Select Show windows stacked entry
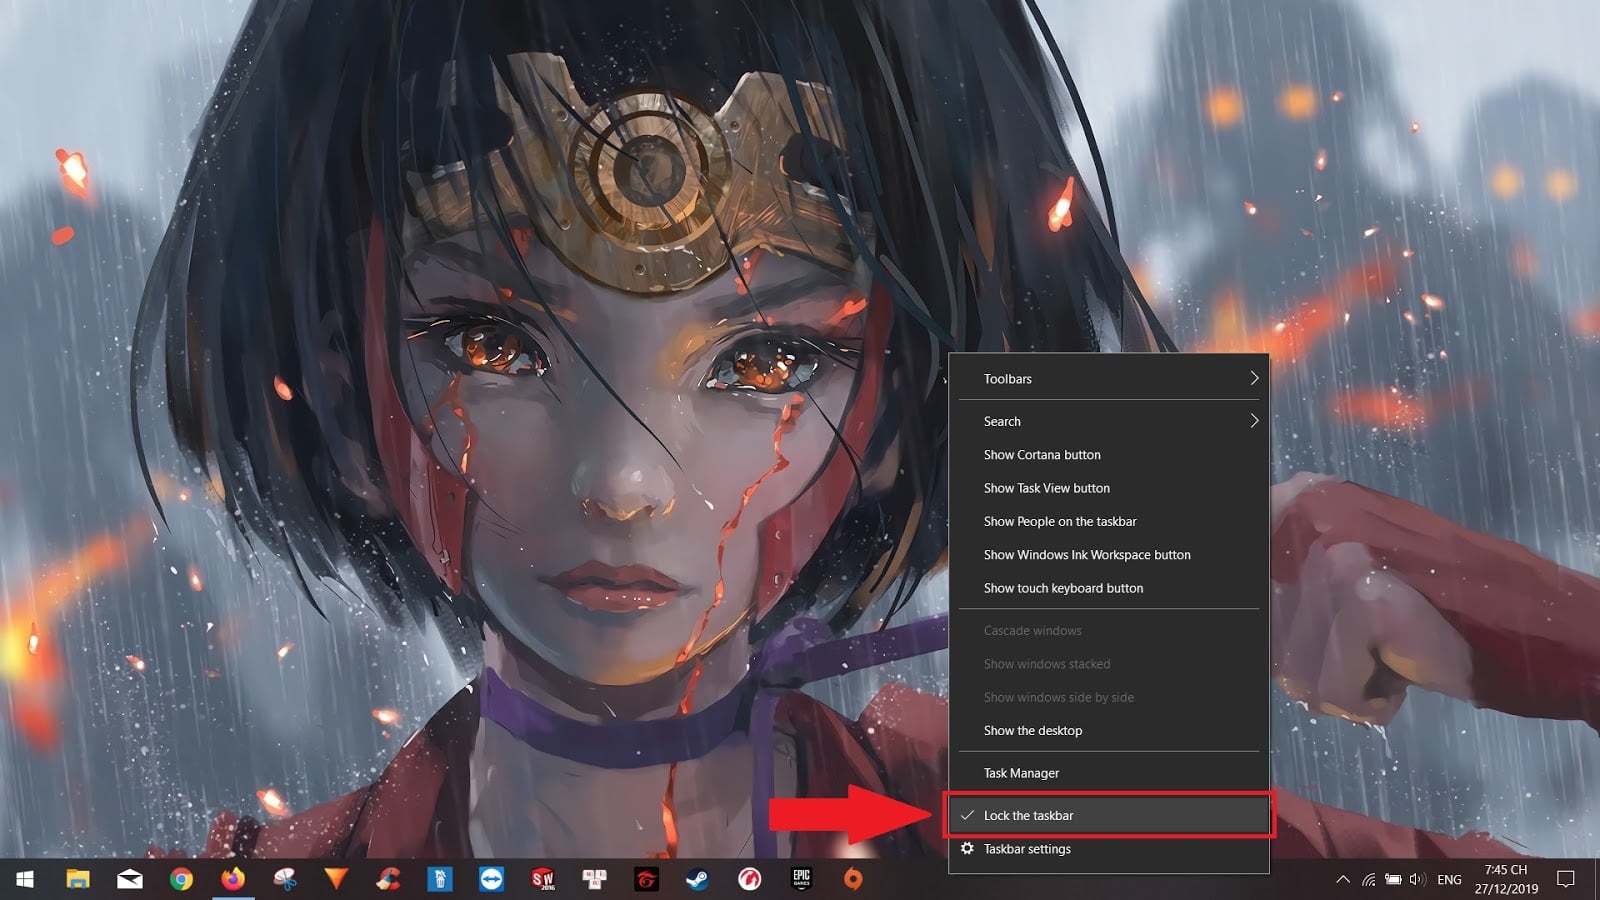The height and width of the screenshot is (900, 1600). (x=1109, y=664)
